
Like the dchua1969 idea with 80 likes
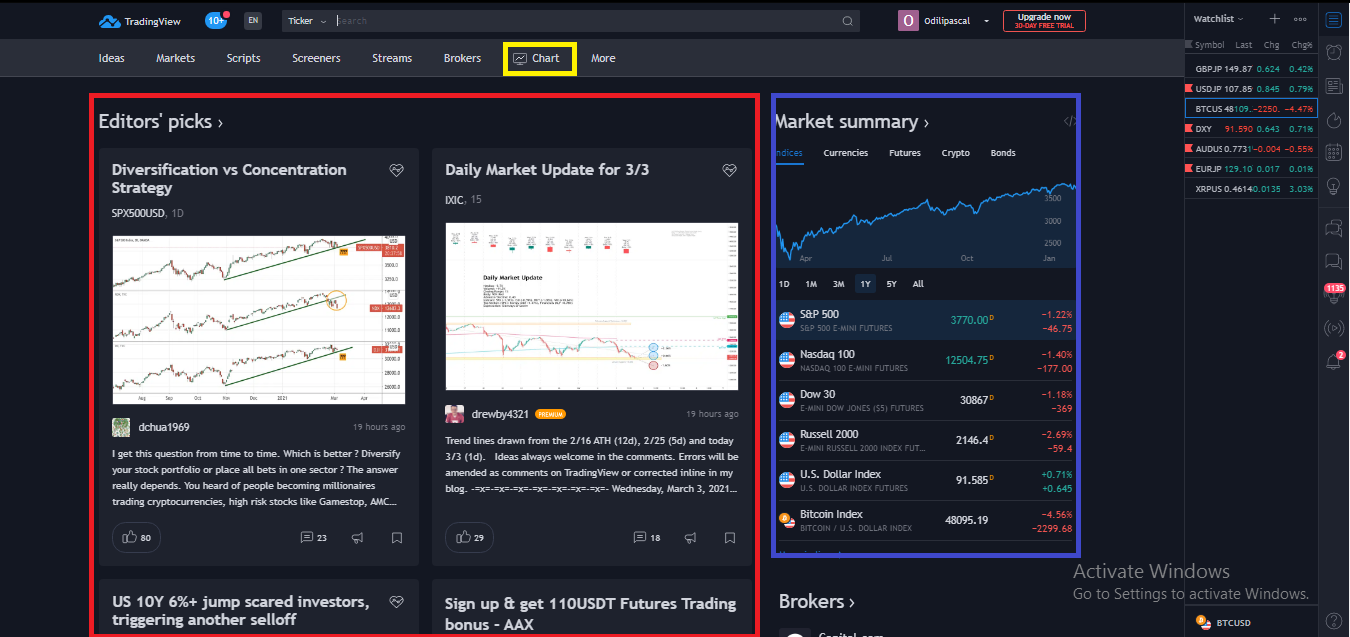click(136, 537)
